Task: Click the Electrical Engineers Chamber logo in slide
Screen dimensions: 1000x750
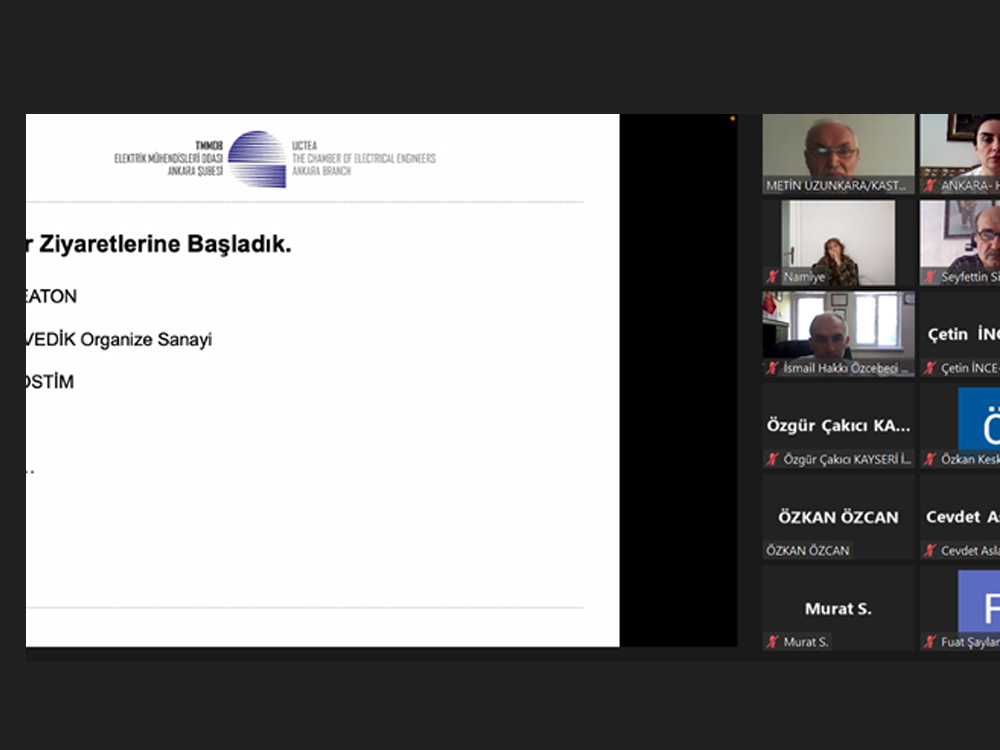Action: (x=257, y=159)
